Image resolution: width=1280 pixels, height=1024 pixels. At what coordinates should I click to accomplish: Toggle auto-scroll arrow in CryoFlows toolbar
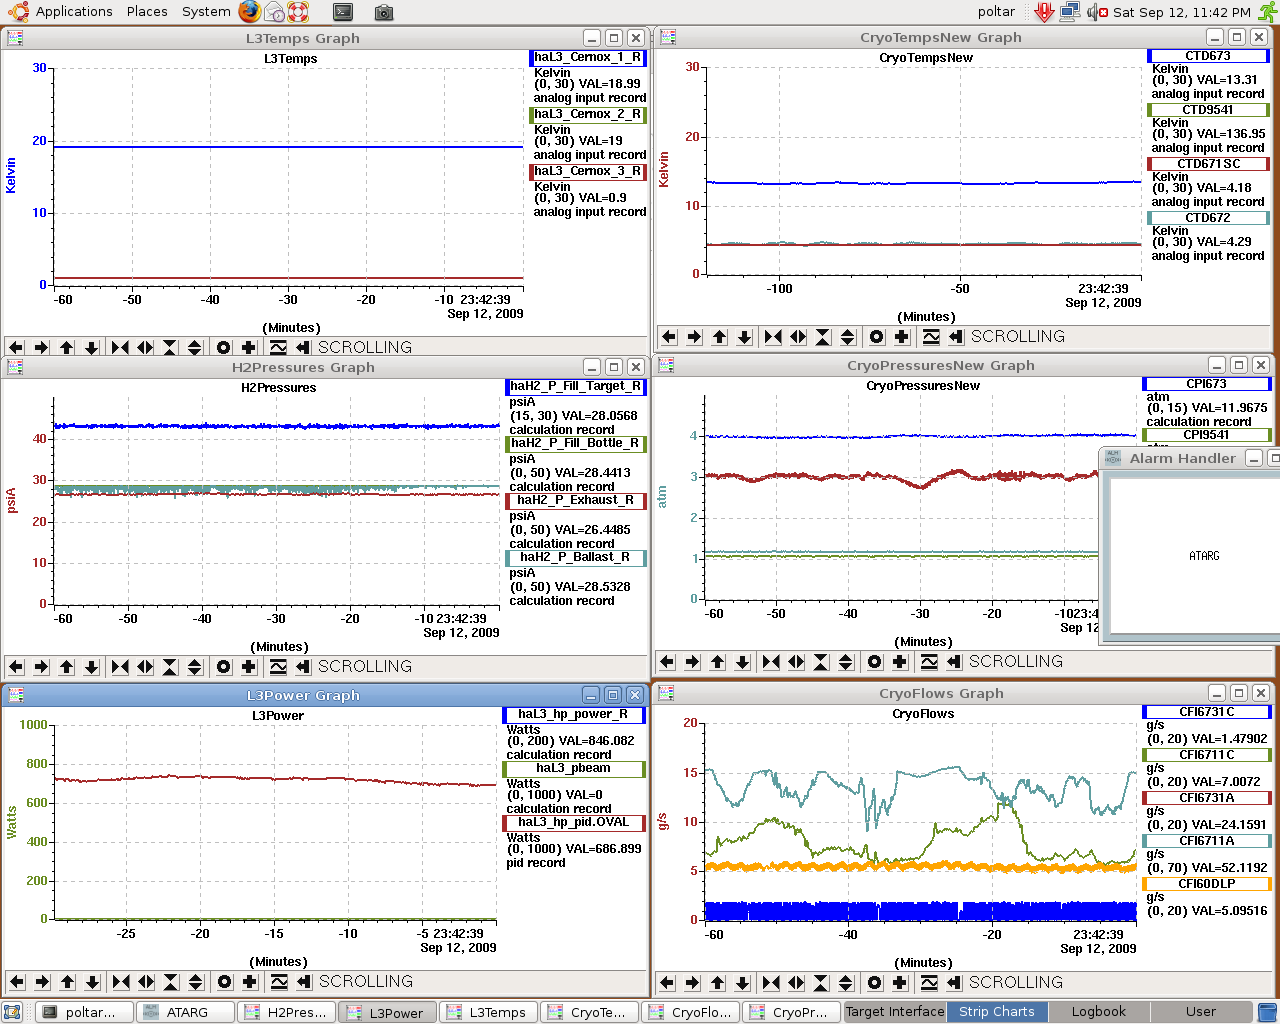tap(954, 983)
